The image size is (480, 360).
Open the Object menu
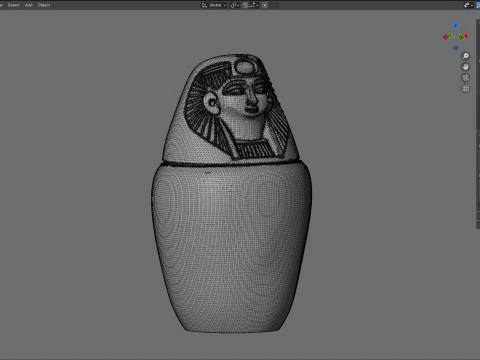coord(44,5)
